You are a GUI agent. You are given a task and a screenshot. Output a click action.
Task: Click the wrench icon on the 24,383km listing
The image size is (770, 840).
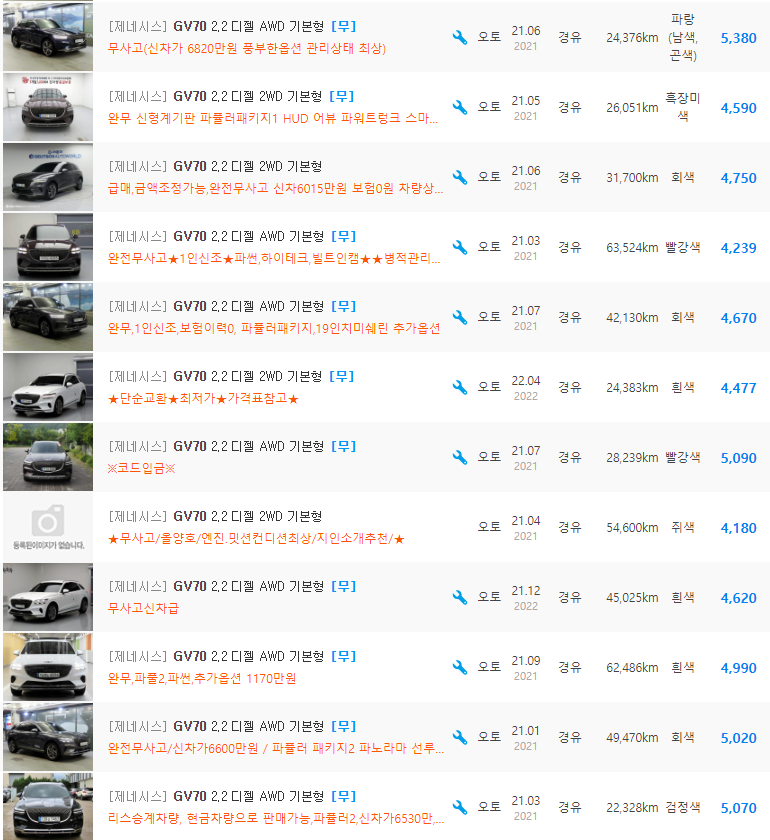(x=460, y=387)
